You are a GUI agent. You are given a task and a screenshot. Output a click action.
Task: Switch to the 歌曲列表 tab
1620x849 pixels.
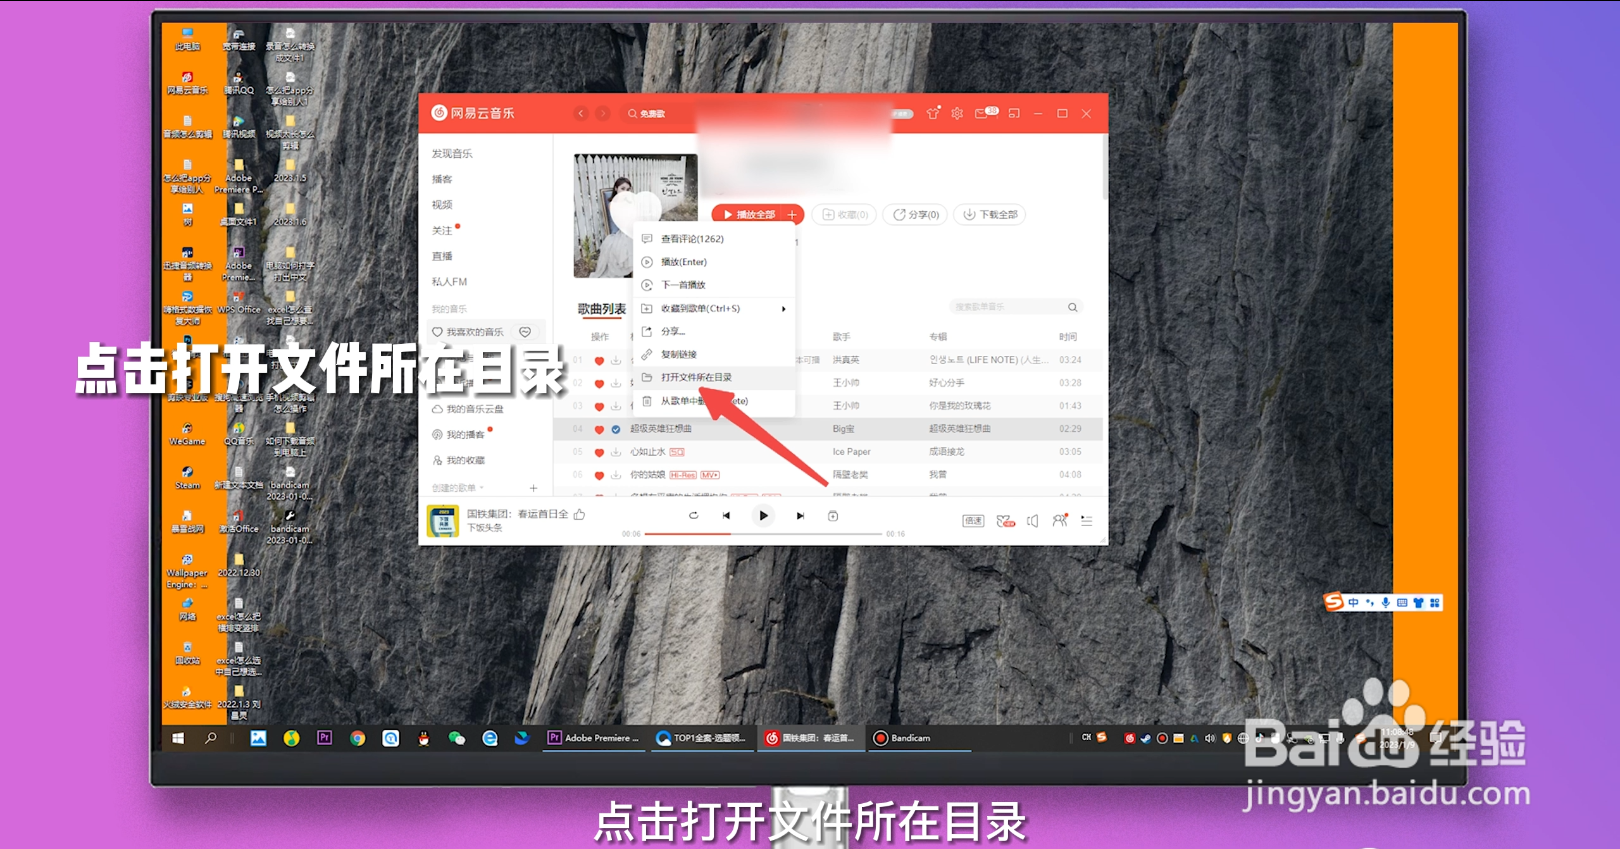(x=601, y=310)
